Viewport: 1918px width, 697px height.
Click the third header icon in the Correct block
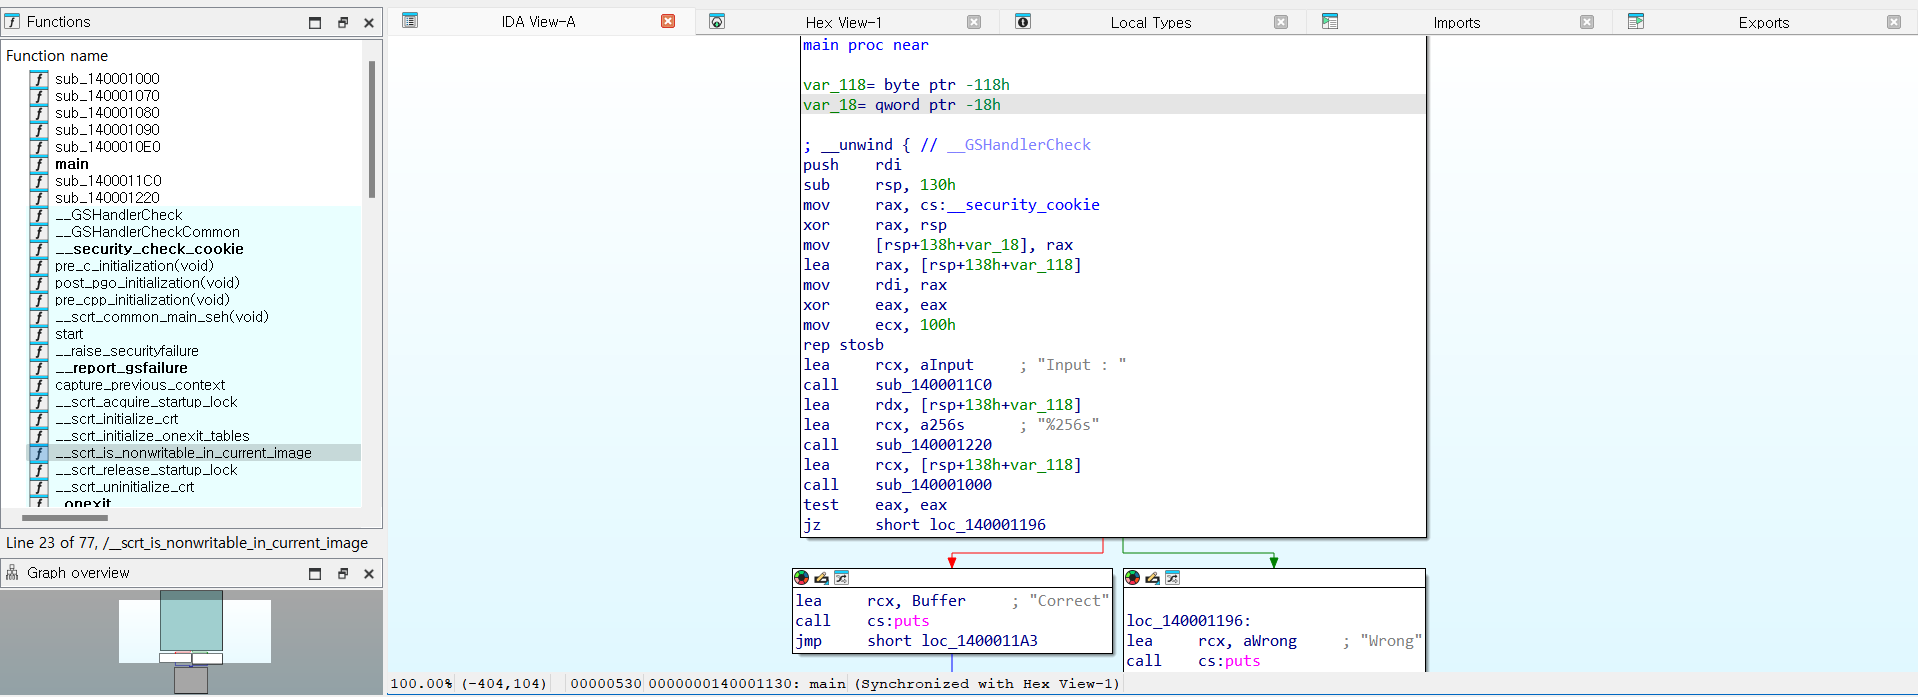tap(841, 578)
